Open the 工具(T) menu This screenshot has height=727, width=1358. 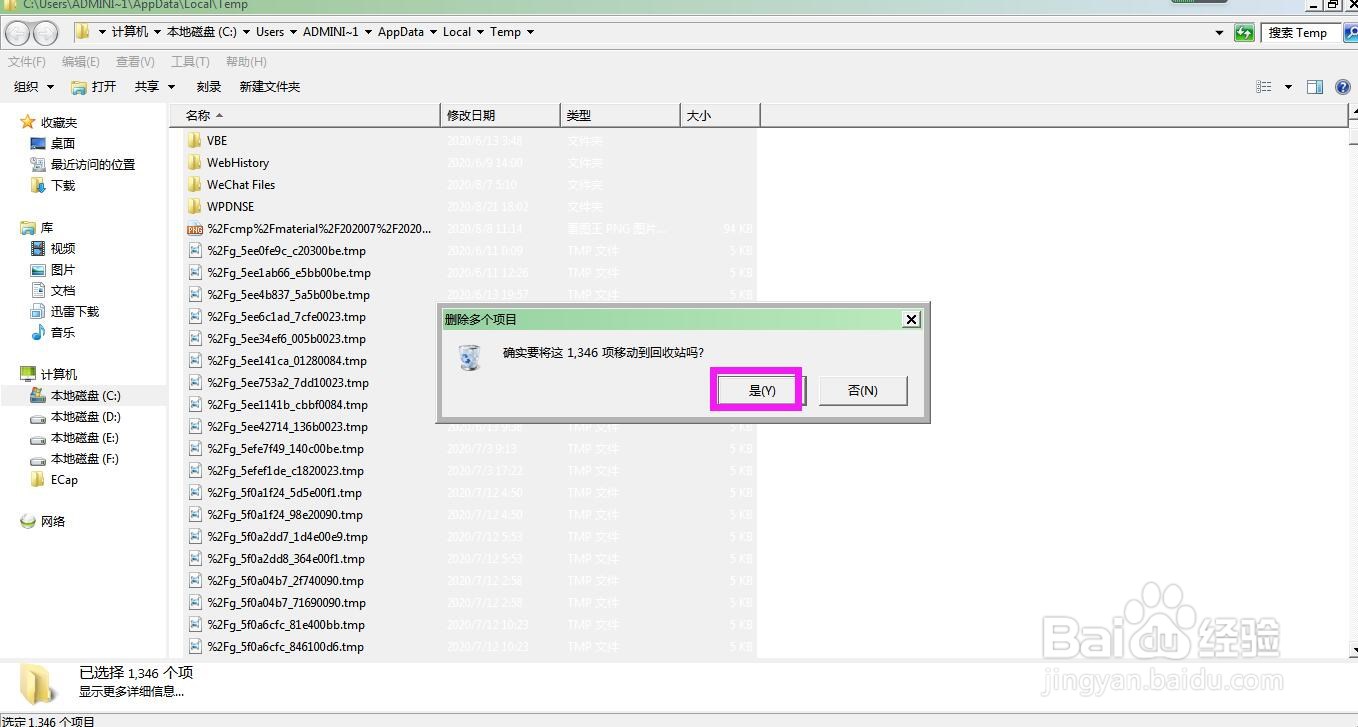pos(190,62)
